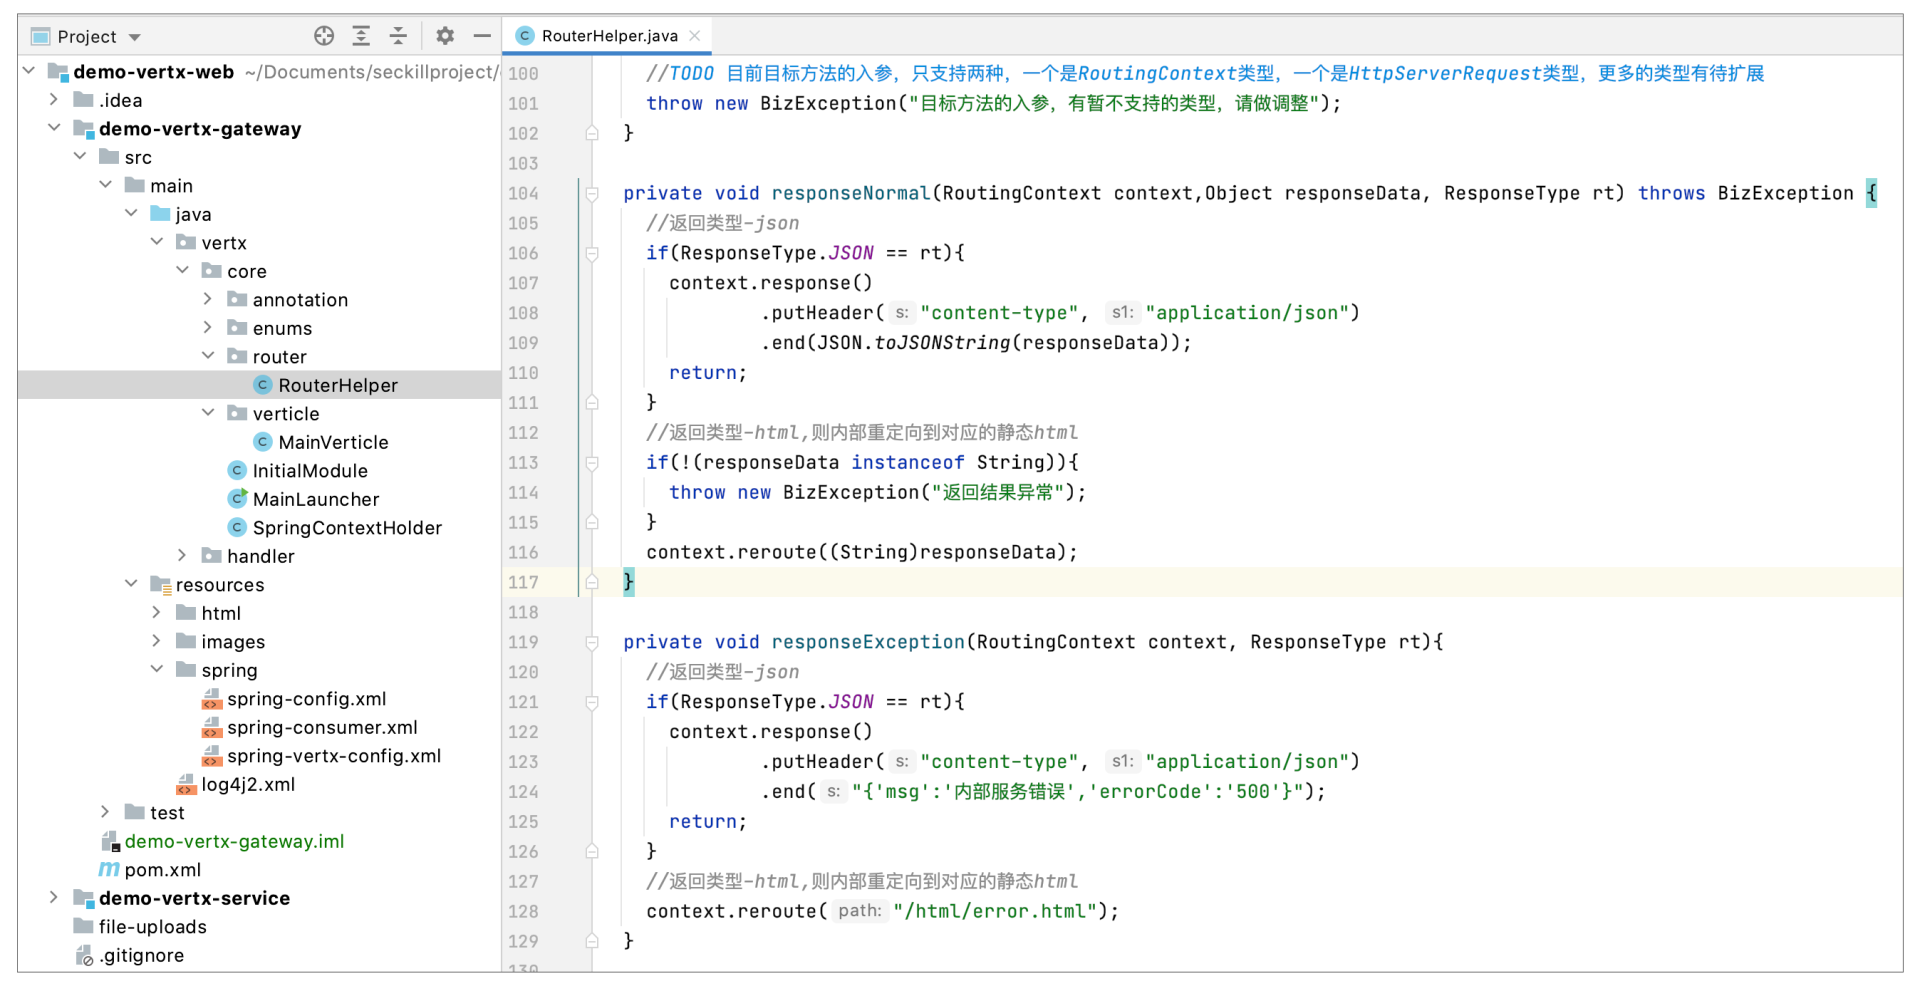Close the RouterHelper.java tab
This screenshot has height=986, width=1920.
point(695,36)
